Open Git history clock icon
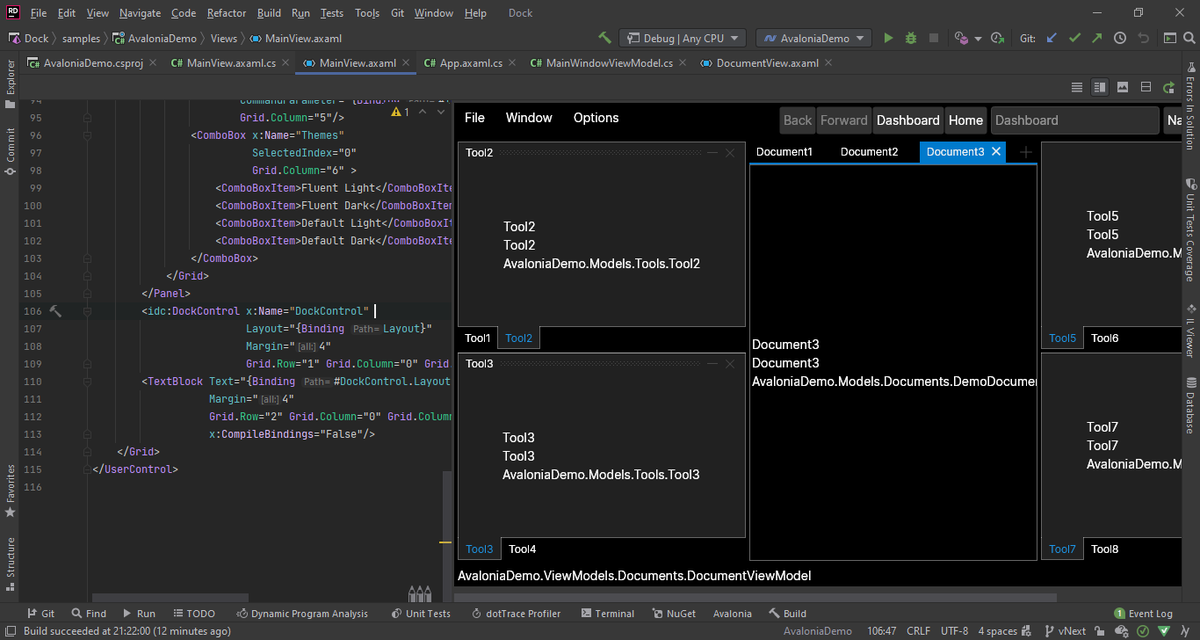 click(1119, 38)
